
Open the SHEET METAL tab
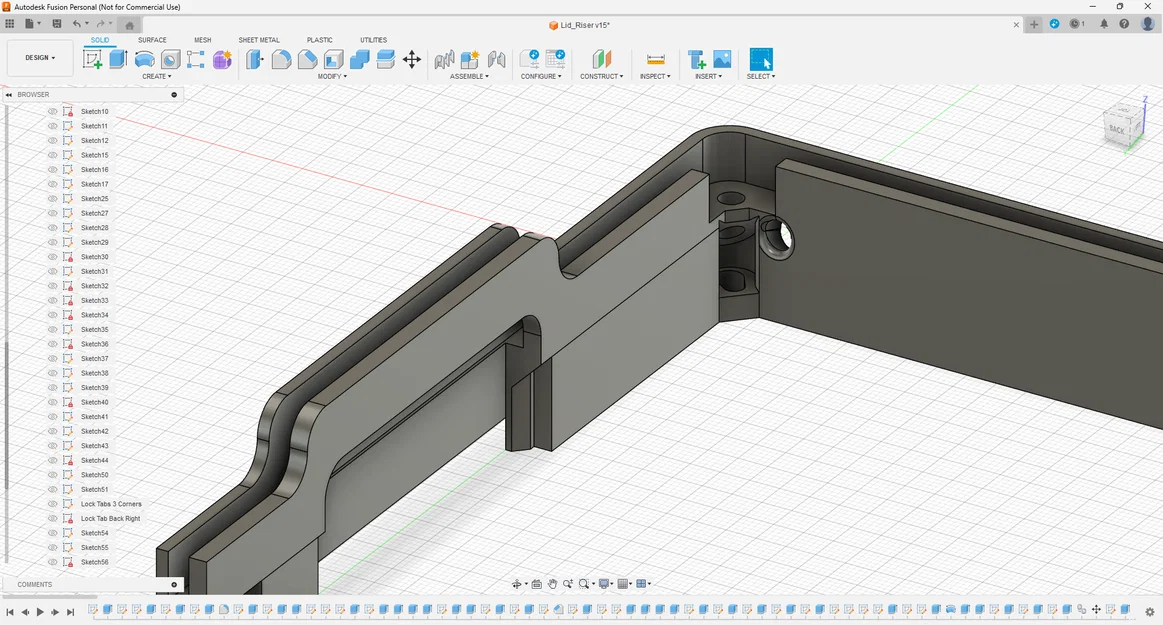click(259, 40)
